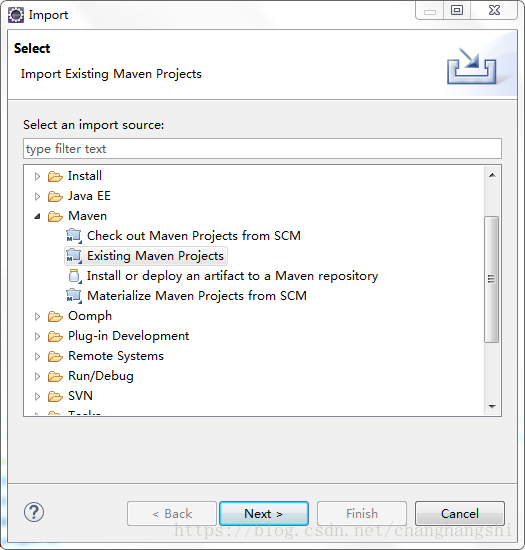
Task: Click the Eclipse icon in the title bar
Action: coord(16,15)
